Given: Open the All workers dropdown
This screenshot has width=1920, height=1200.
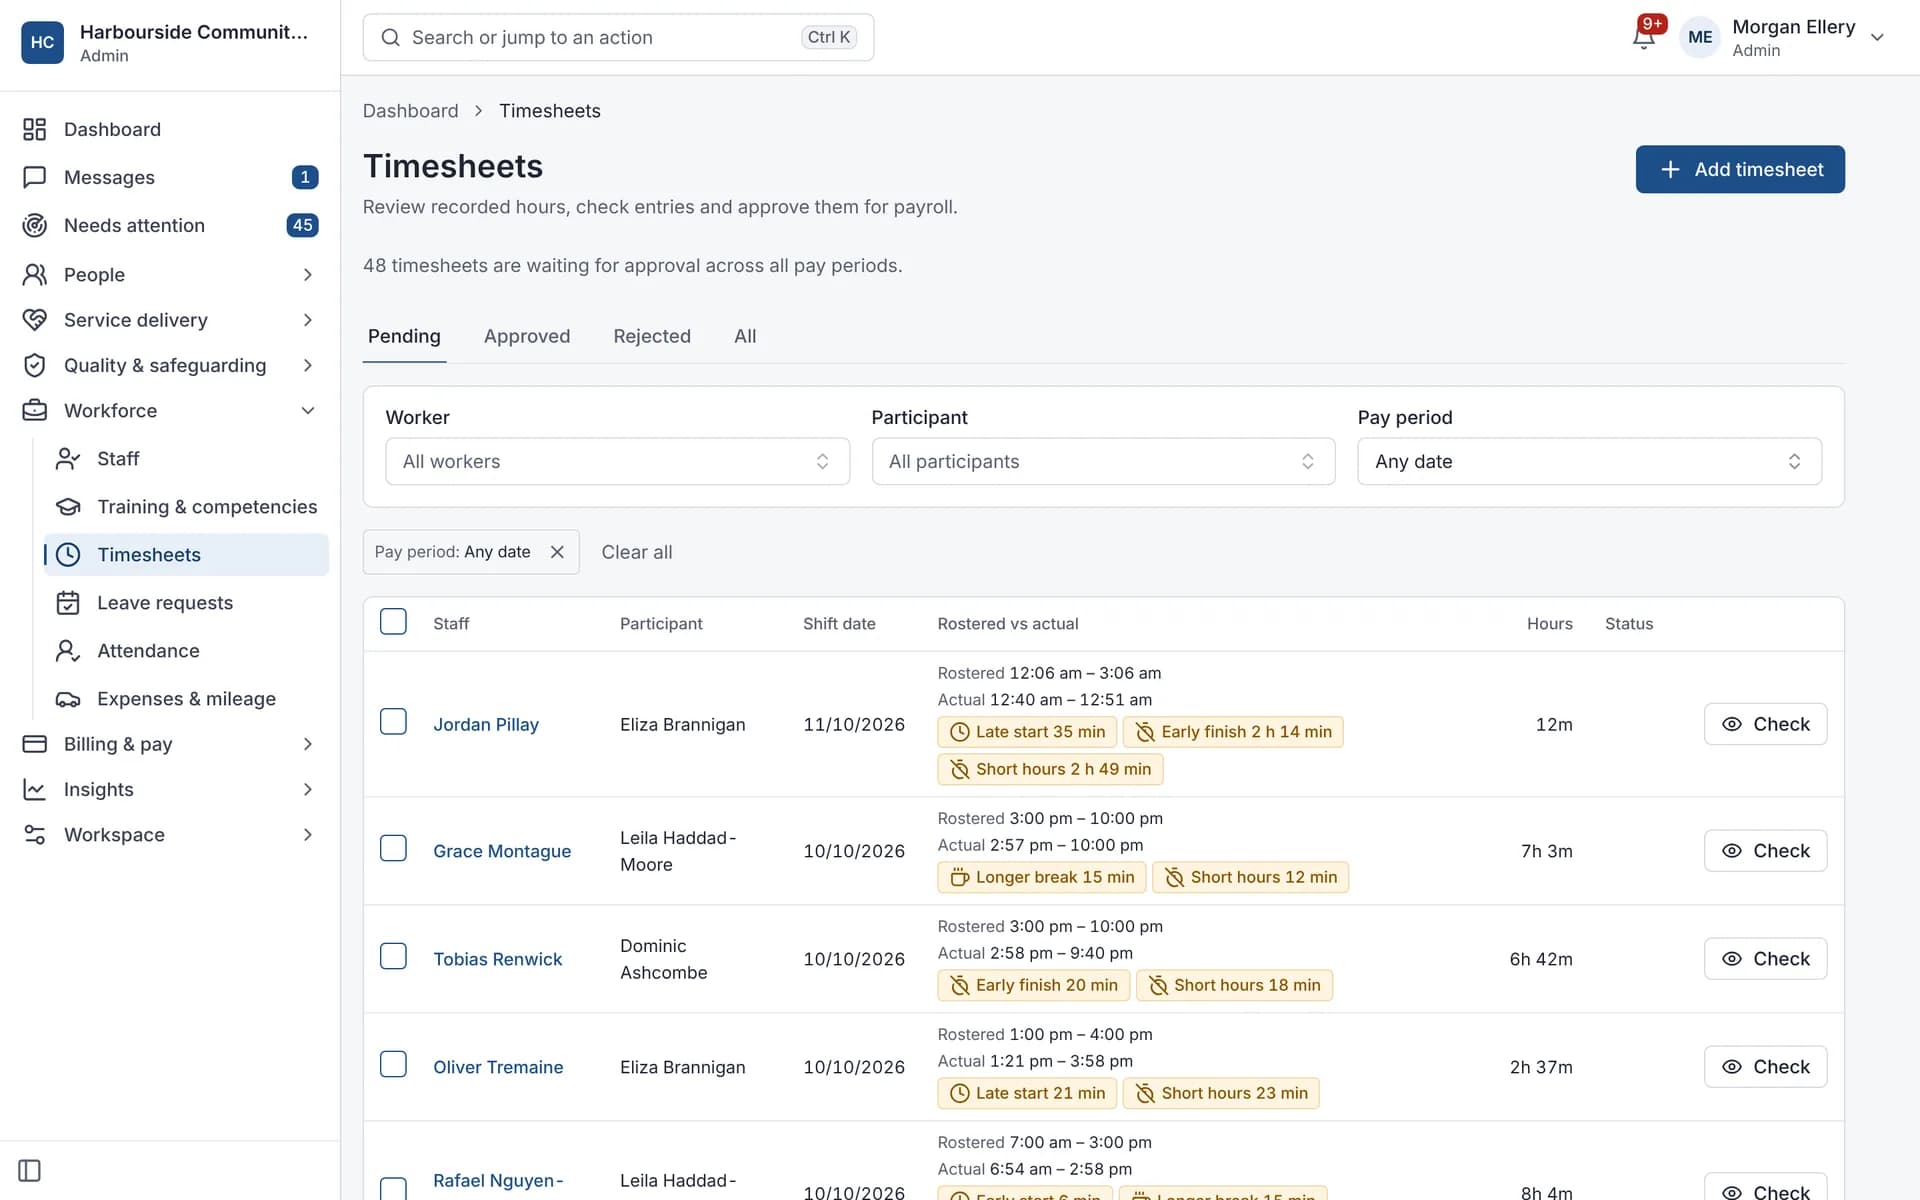Looking at the screenshot, I should pyautogui.click(x=617, y=461).
